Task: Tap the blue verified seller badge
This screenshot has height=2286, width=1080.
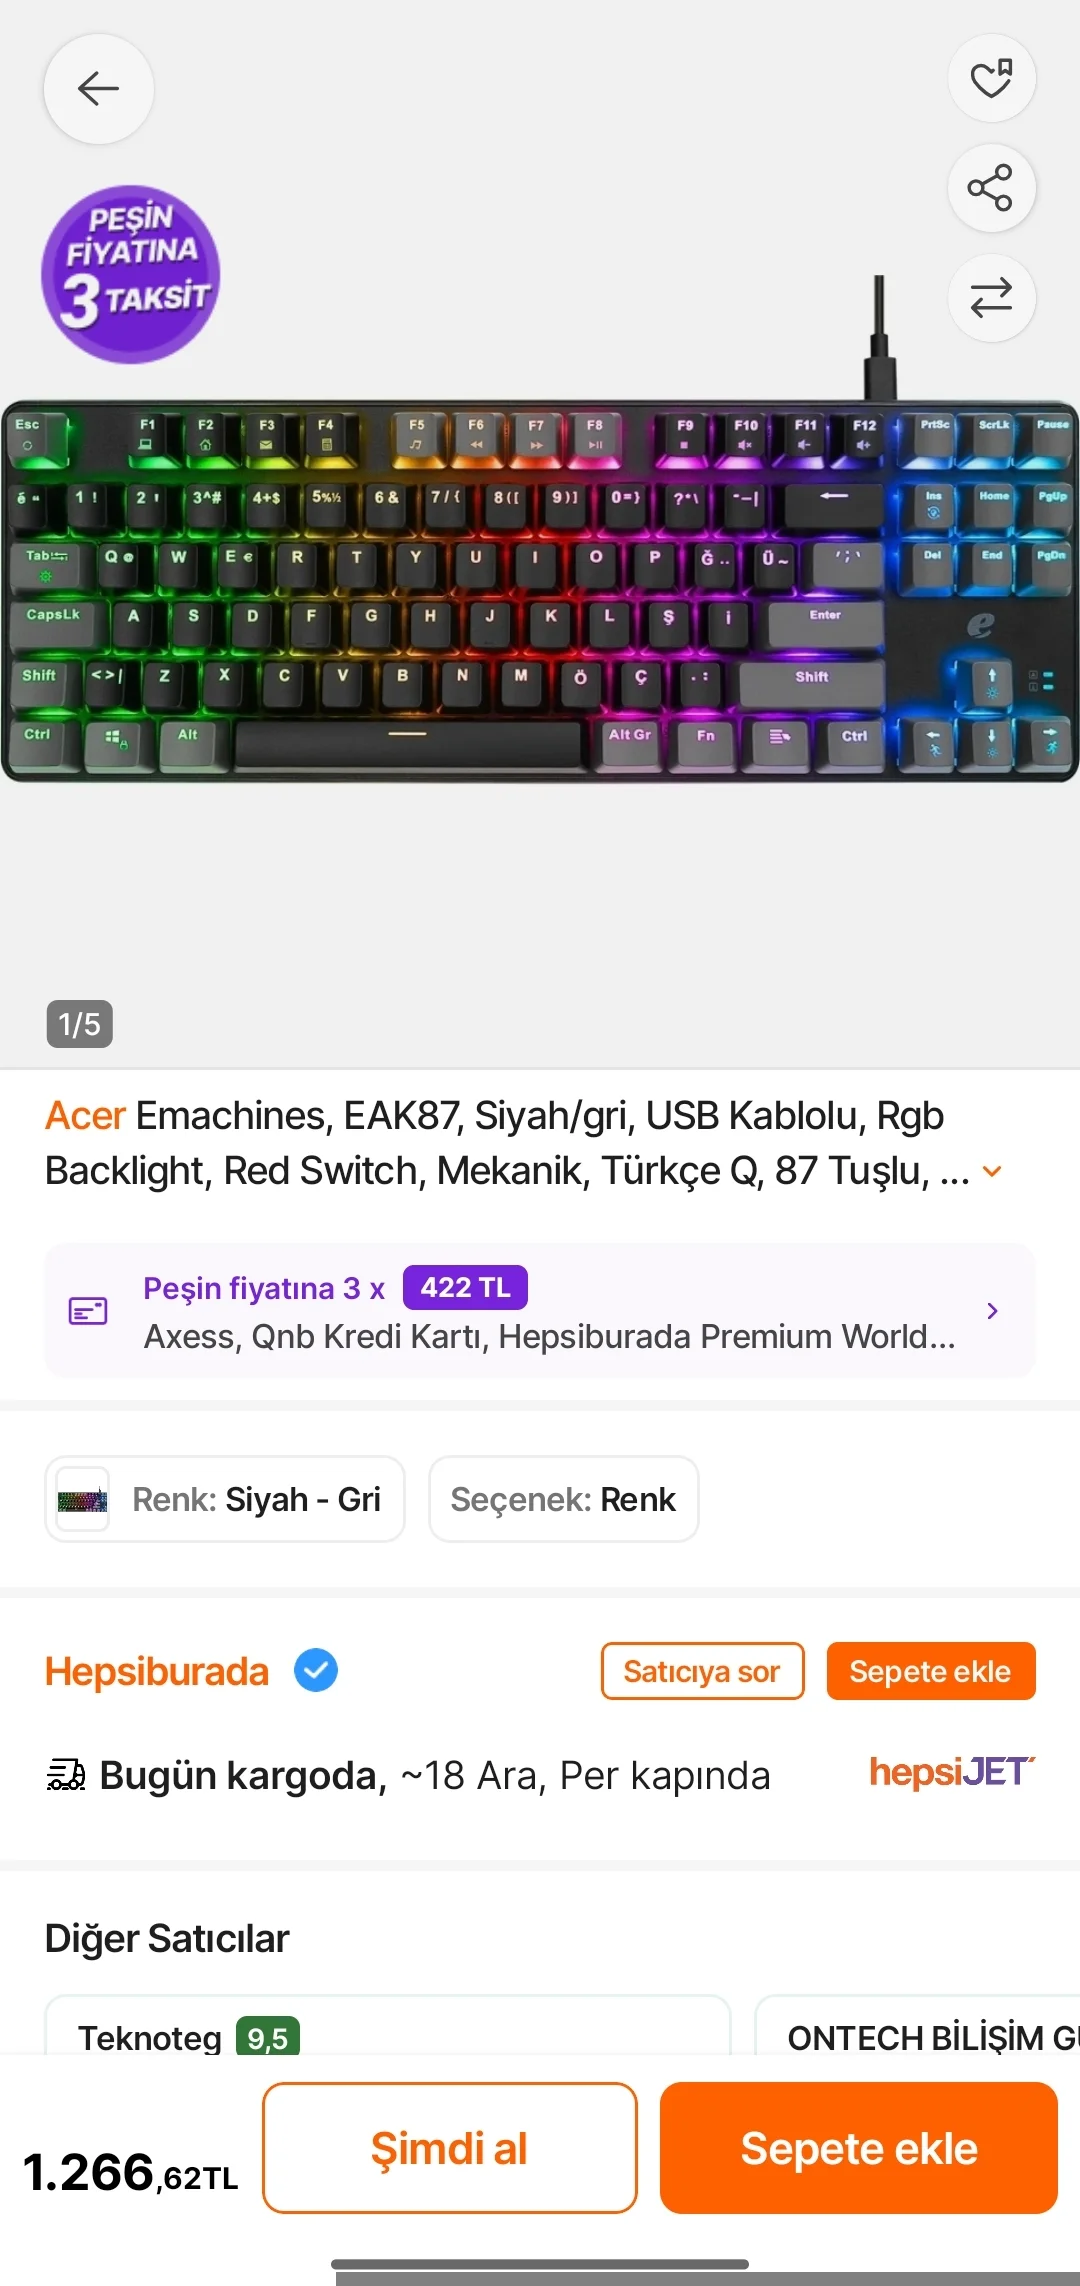Action: 316,1671
